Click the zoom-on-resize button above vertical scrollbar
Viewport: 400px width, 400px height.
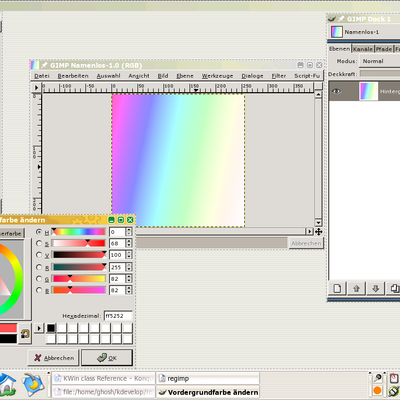tap(318, 86)
